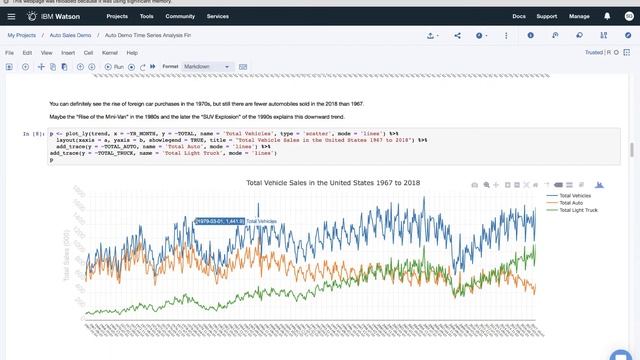The height and width of the screenshot is (360, 640).
Task: Open the Tools navigation menu
Action: click(x=147, y=16)
